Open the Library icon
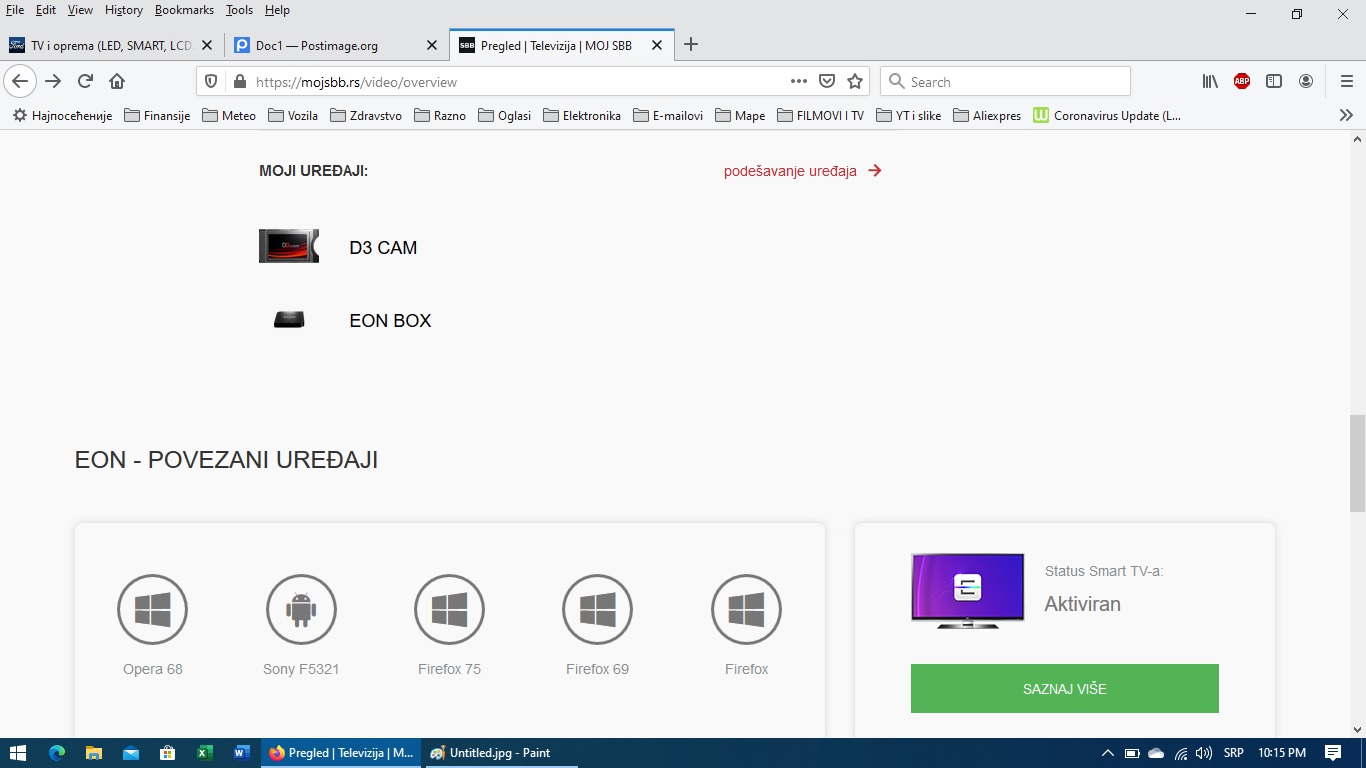Viewport: 1366px width, 768px height. 1210,81
